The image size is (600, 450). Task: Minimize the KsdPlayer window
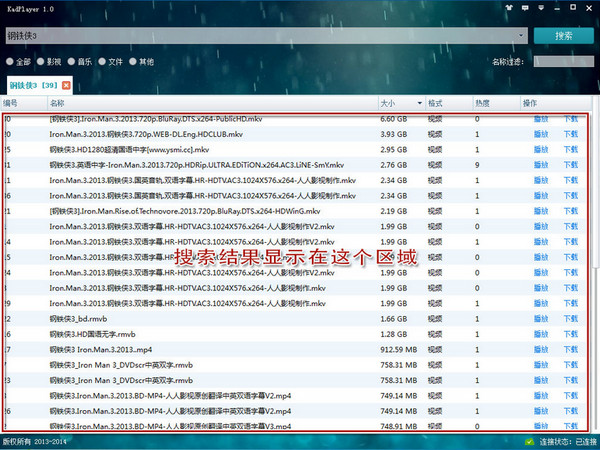coord(558,8)
